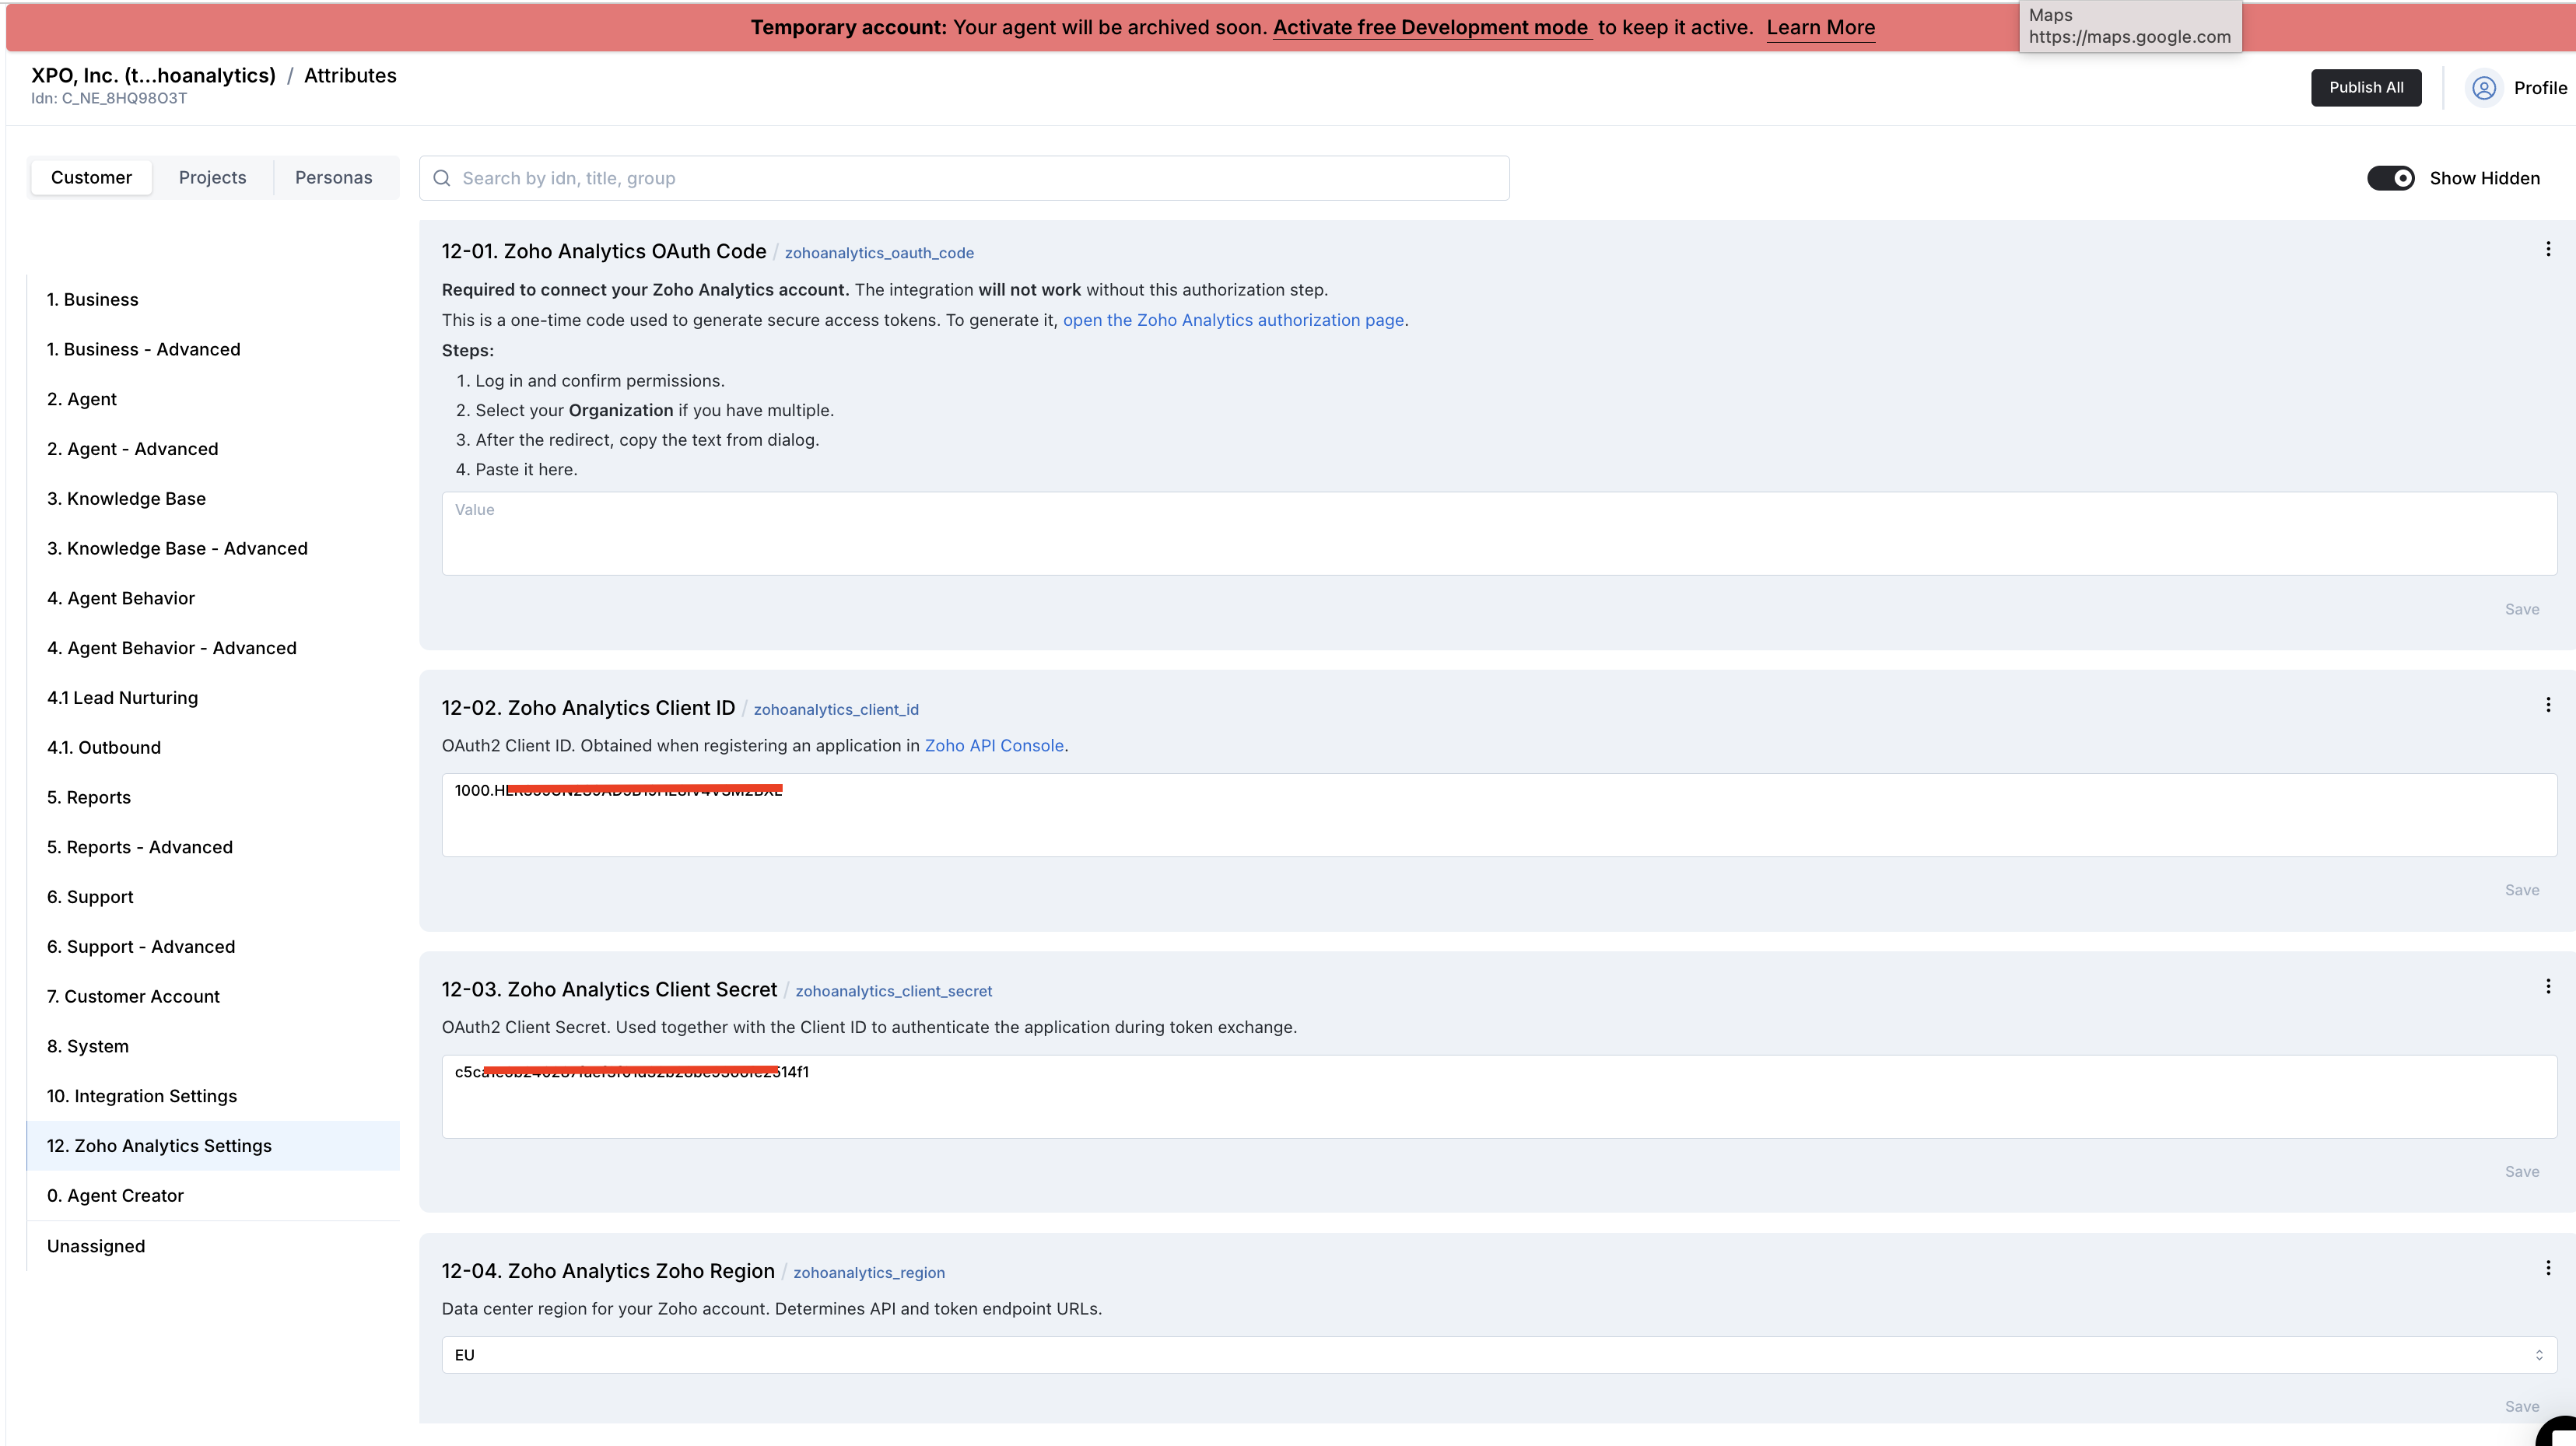Open the Learn More banner link
This screenshot has width=2576, height=1446.
click(1820, 28)
